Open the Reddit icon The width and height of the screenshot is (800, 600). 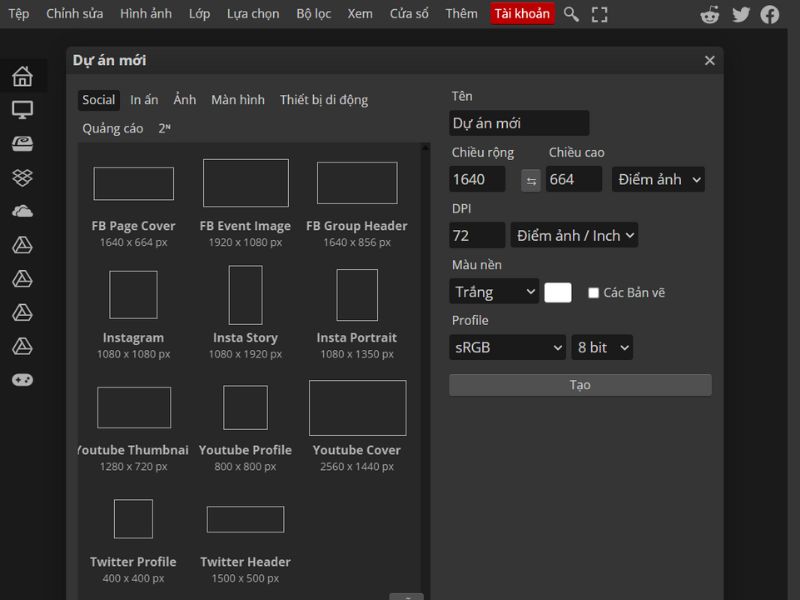coord(710,14)
